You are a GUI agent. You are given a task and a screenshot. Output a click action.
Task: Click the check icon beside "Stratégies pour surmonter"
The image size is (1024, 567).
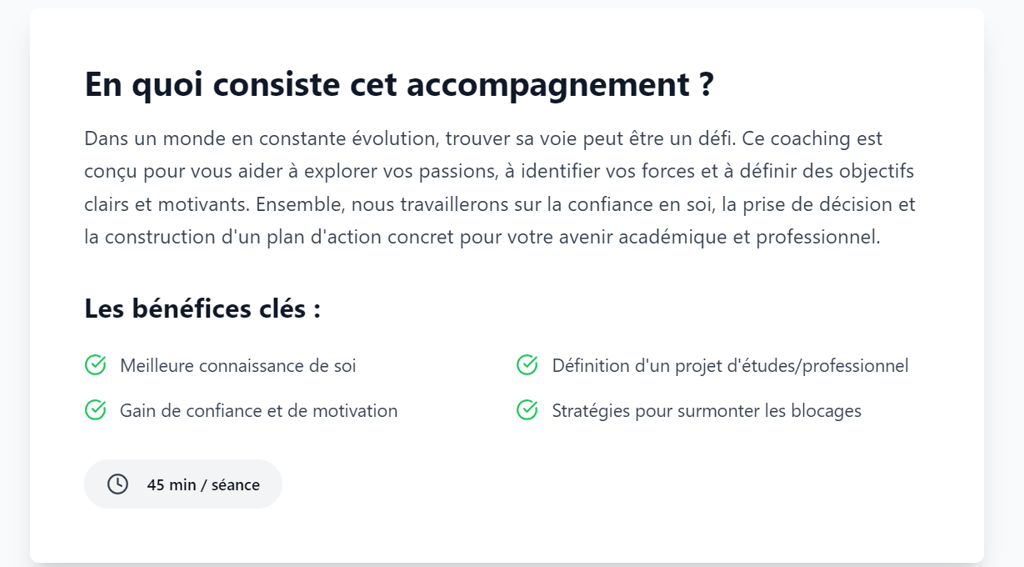click(x=527, y=410)
